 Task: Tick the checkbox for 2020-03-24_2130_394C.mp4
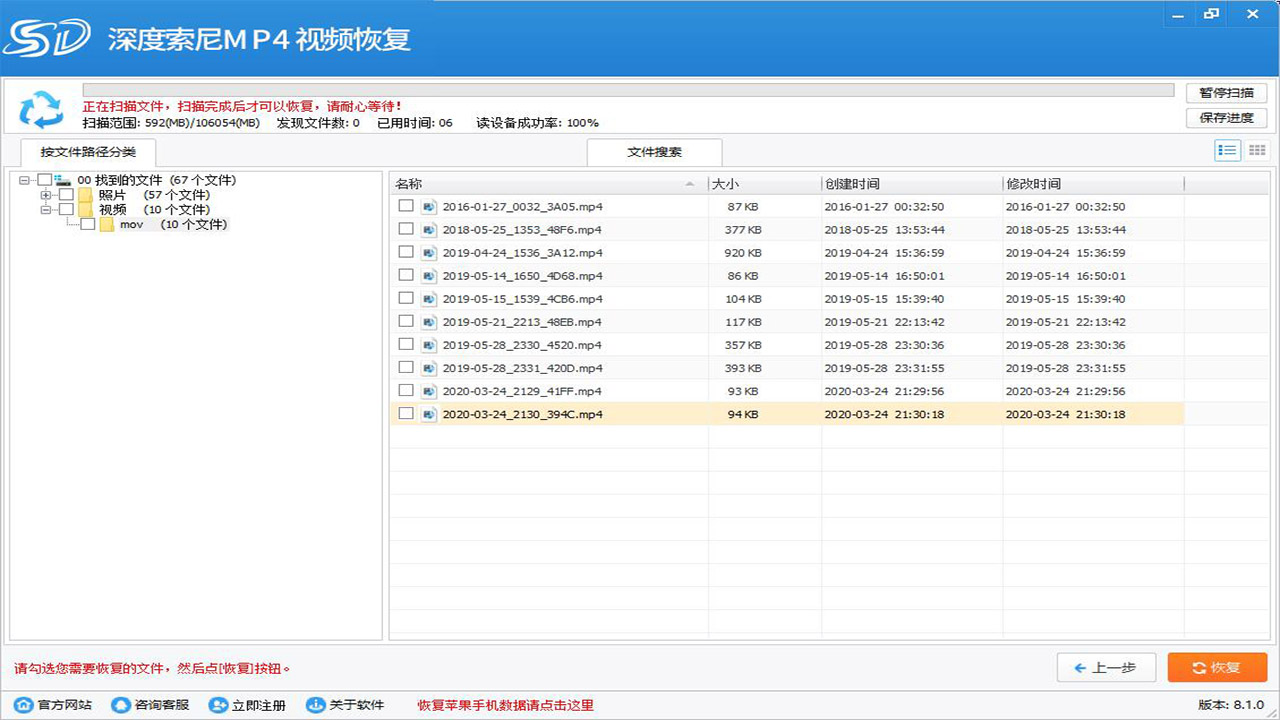(406, 413)
